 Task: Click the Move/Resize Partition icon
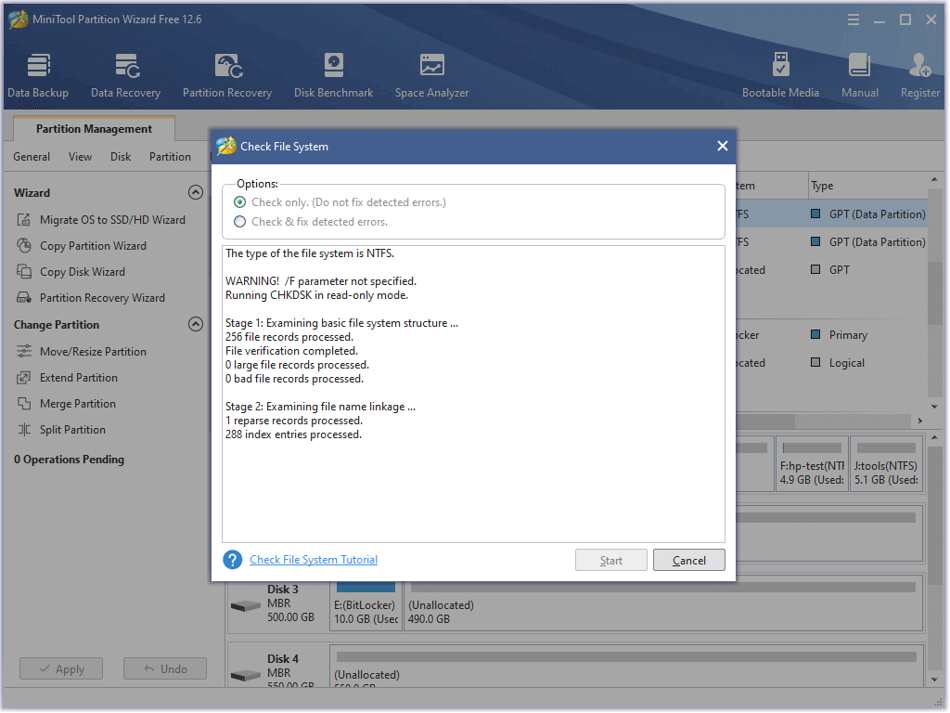point(24,351)
